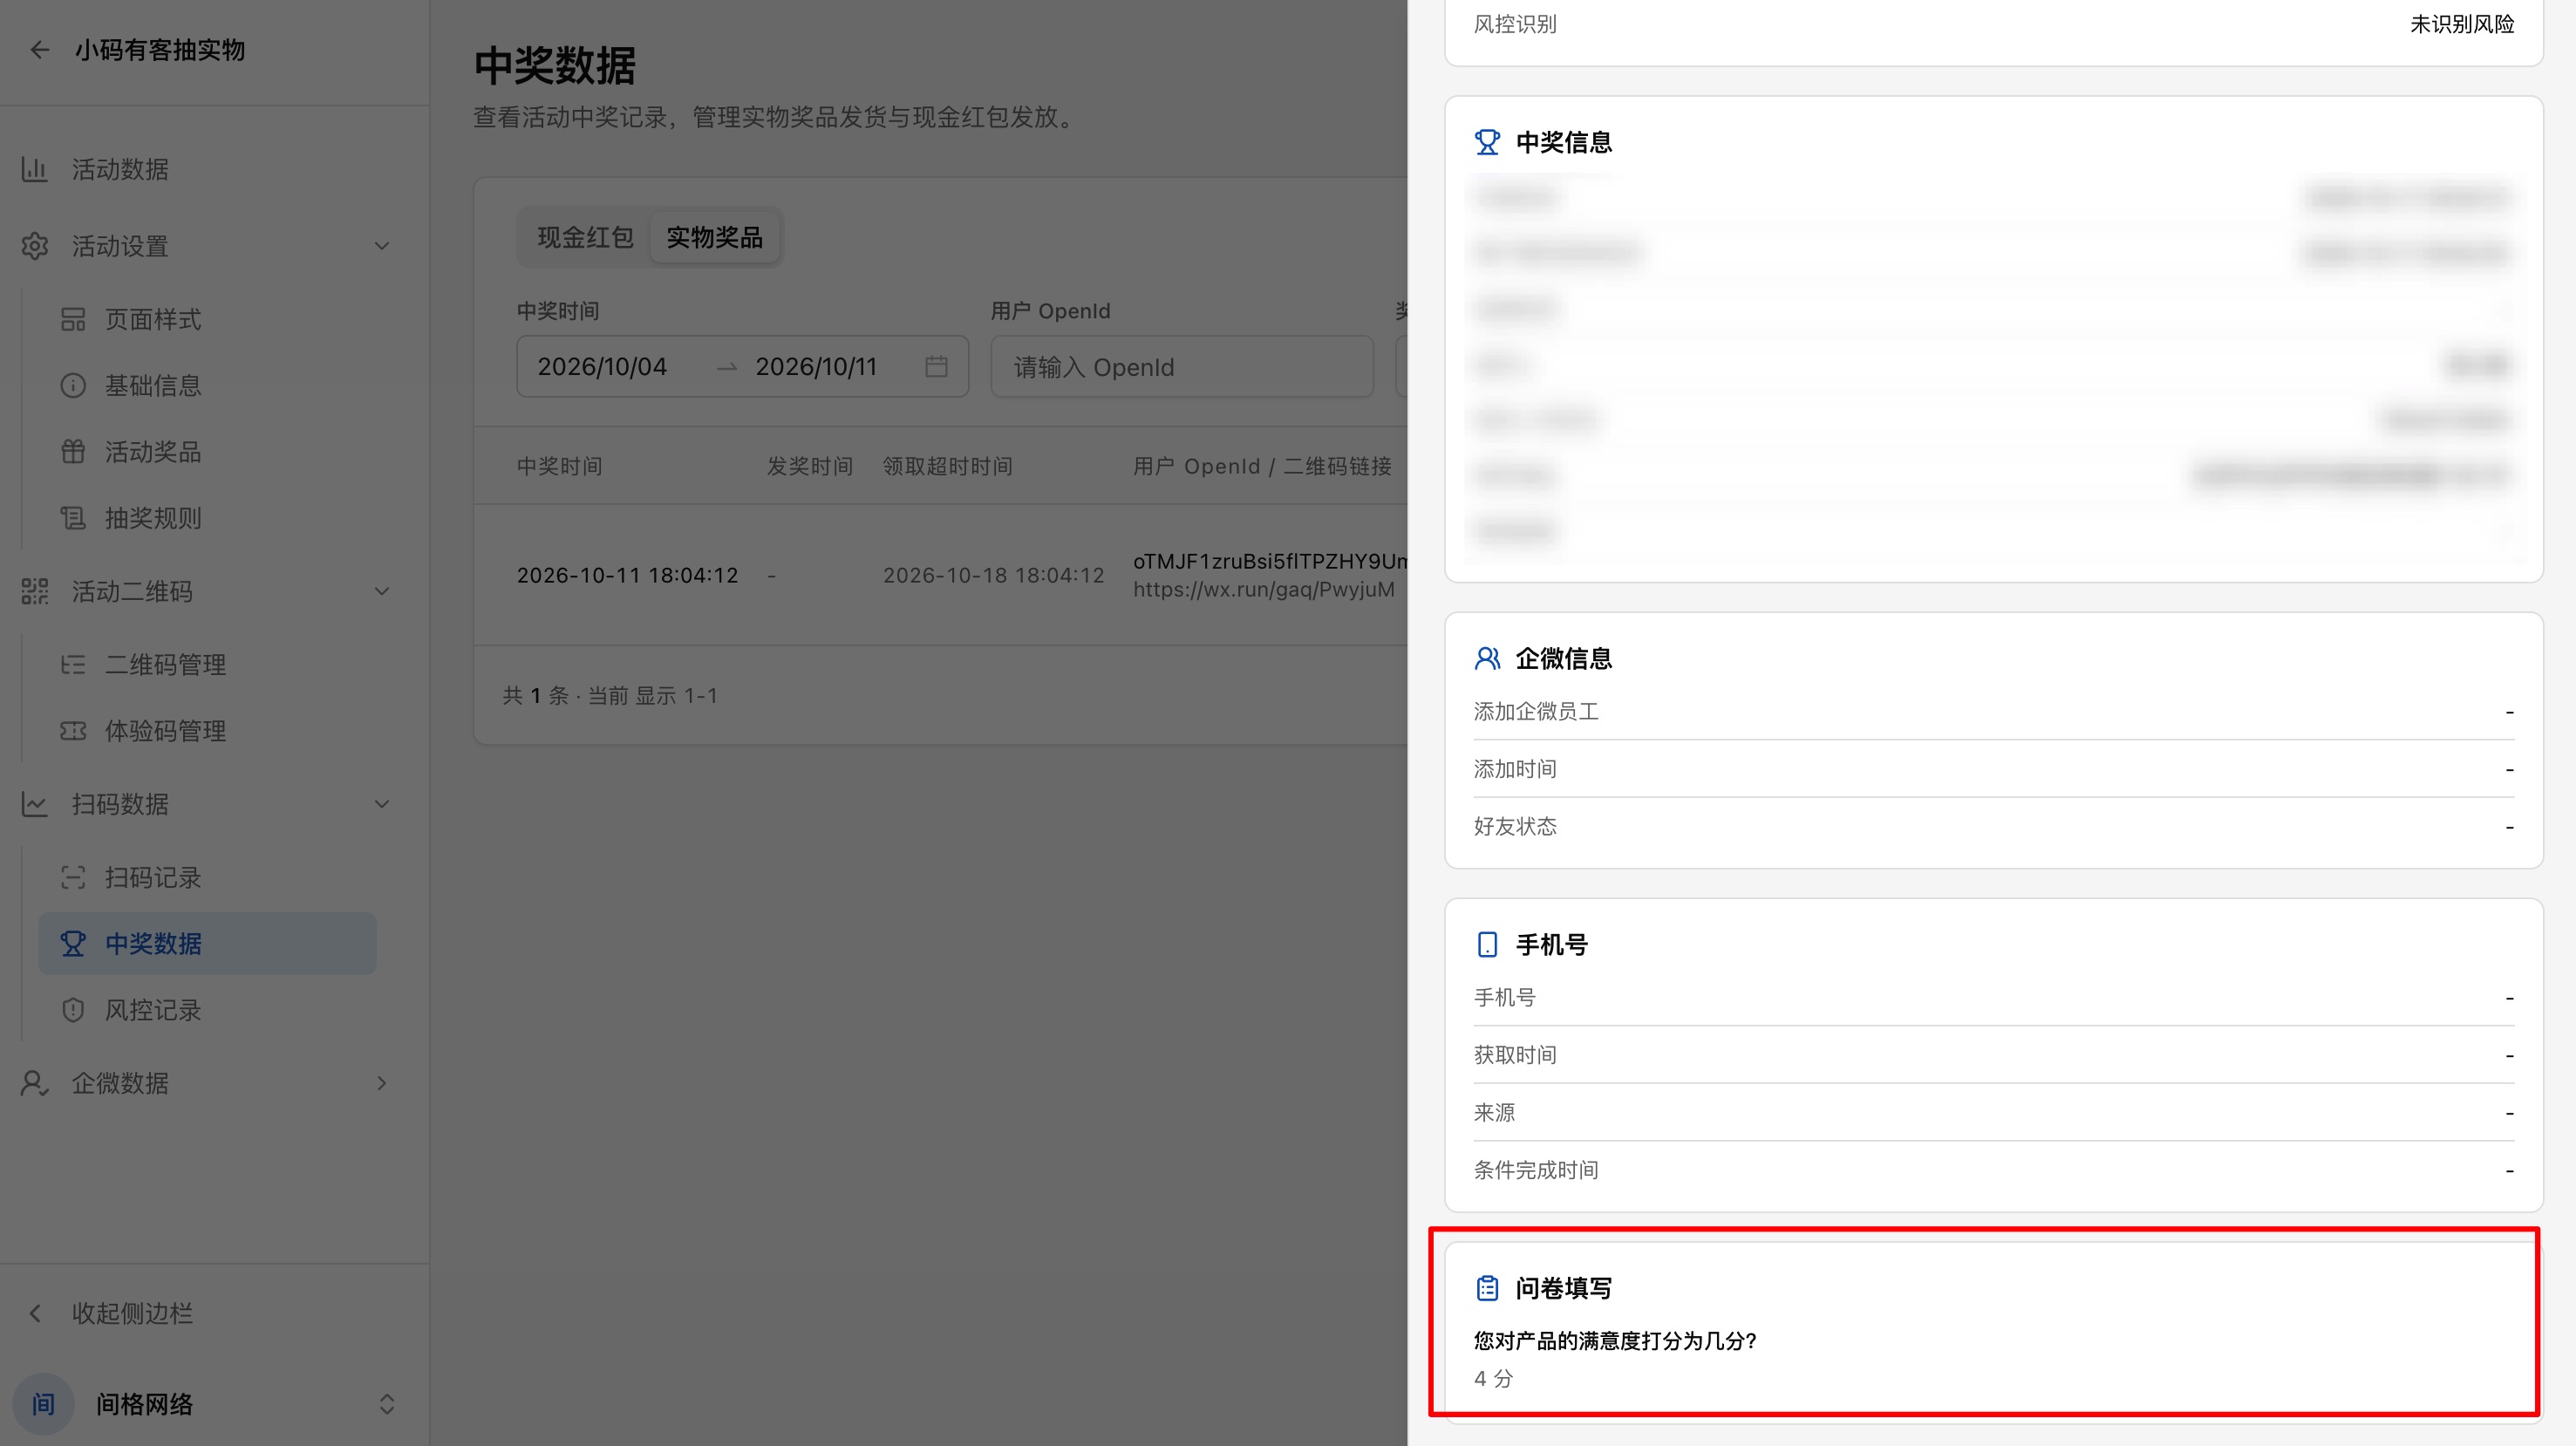Click the 2026-10-18 18:04:12 timeout cell
The width and height of the screenshot is (2576, 1446).
pos(993,575)
